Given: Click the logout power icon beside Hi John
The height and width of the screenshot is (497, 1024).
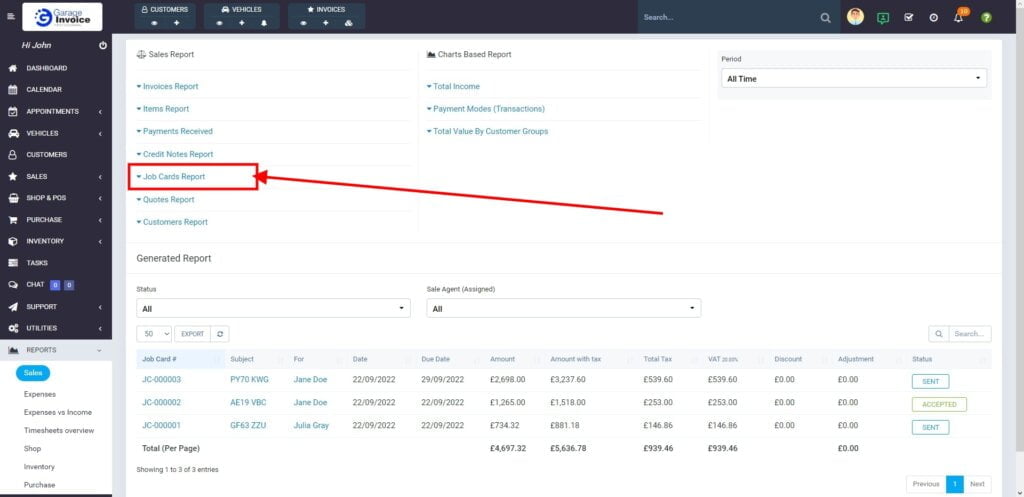Looking at the screenshot, I should (x=103, y=46).
